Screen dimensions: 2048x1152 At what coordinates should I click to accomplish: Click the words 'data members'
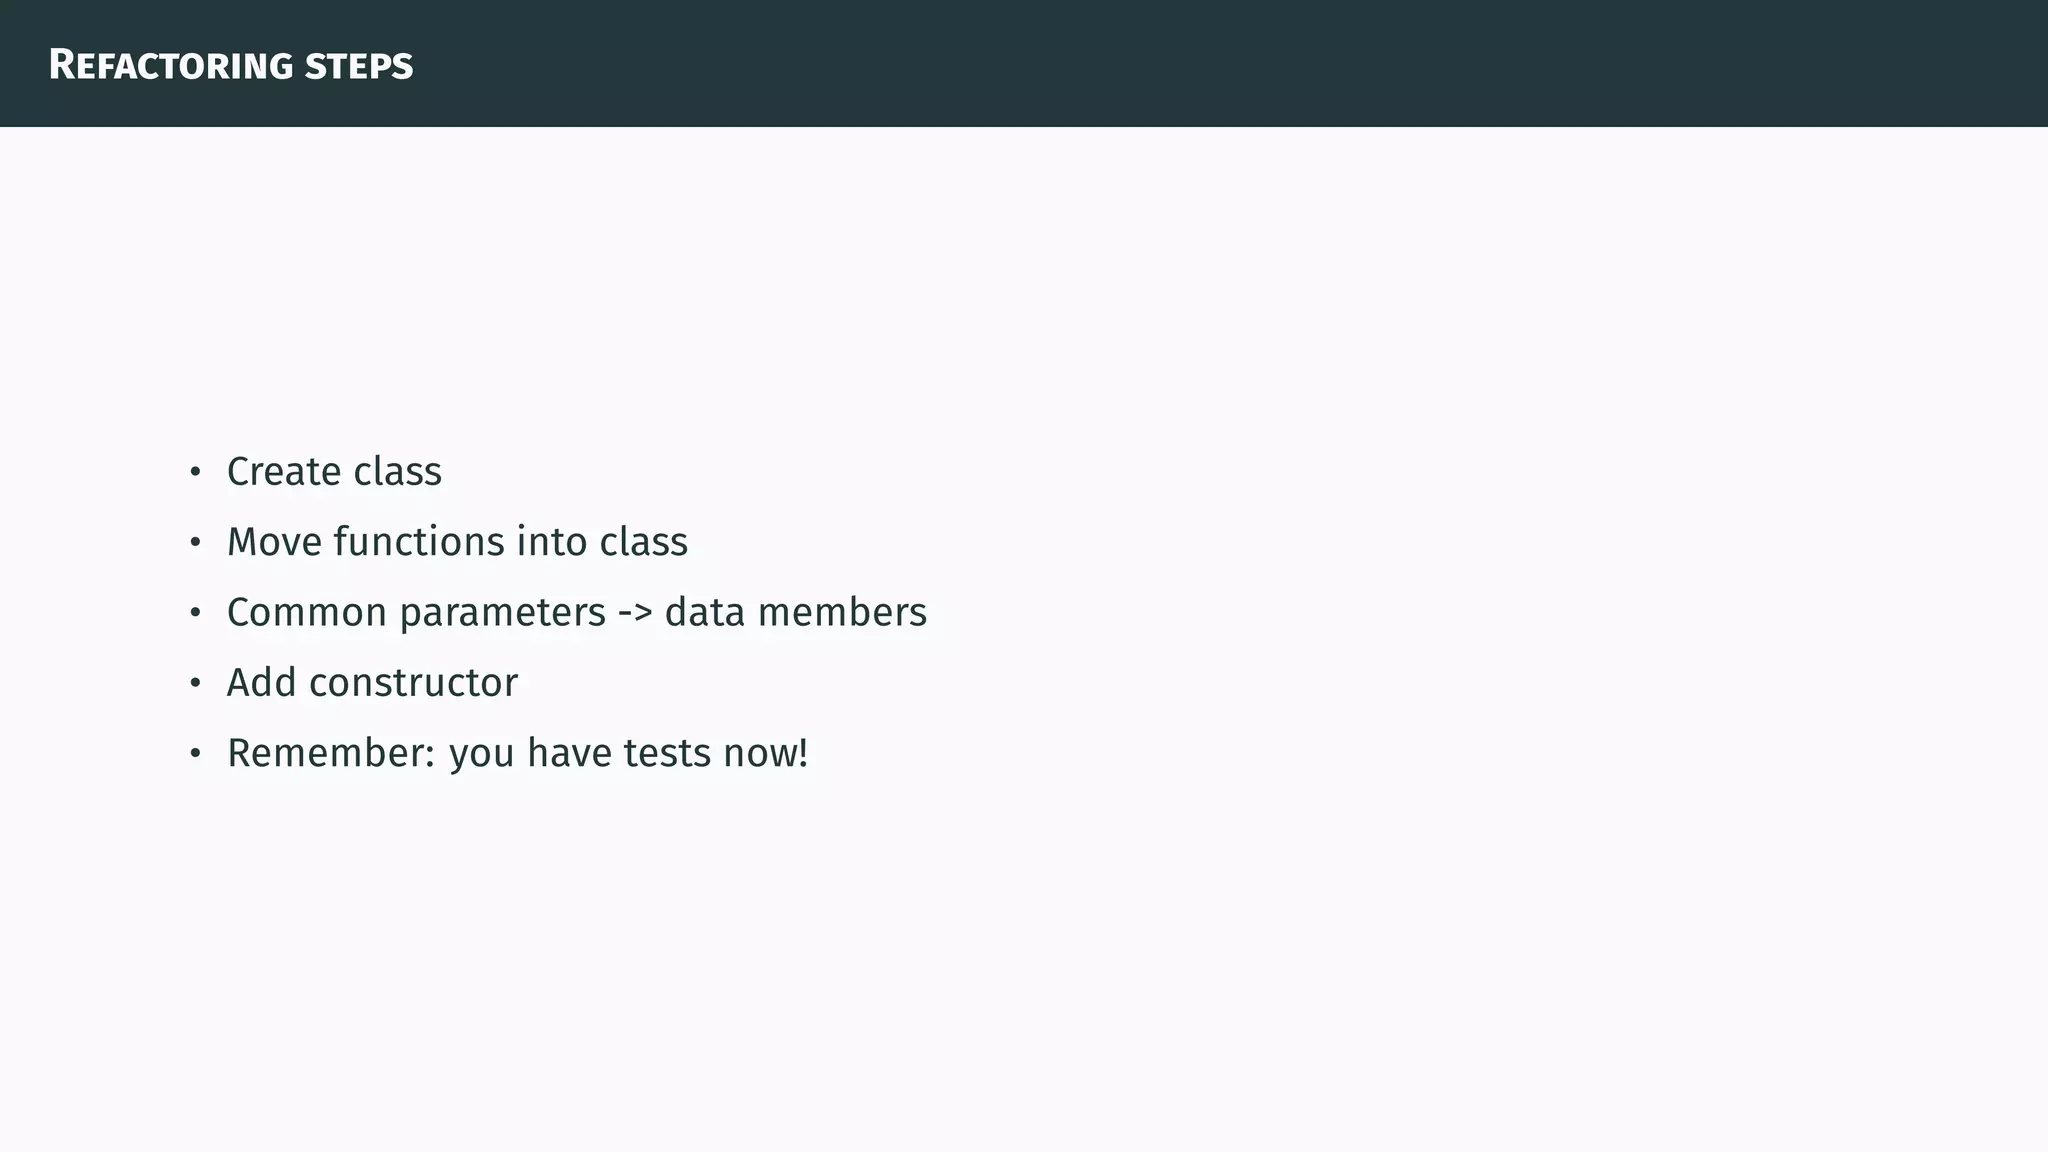[796, 613]
